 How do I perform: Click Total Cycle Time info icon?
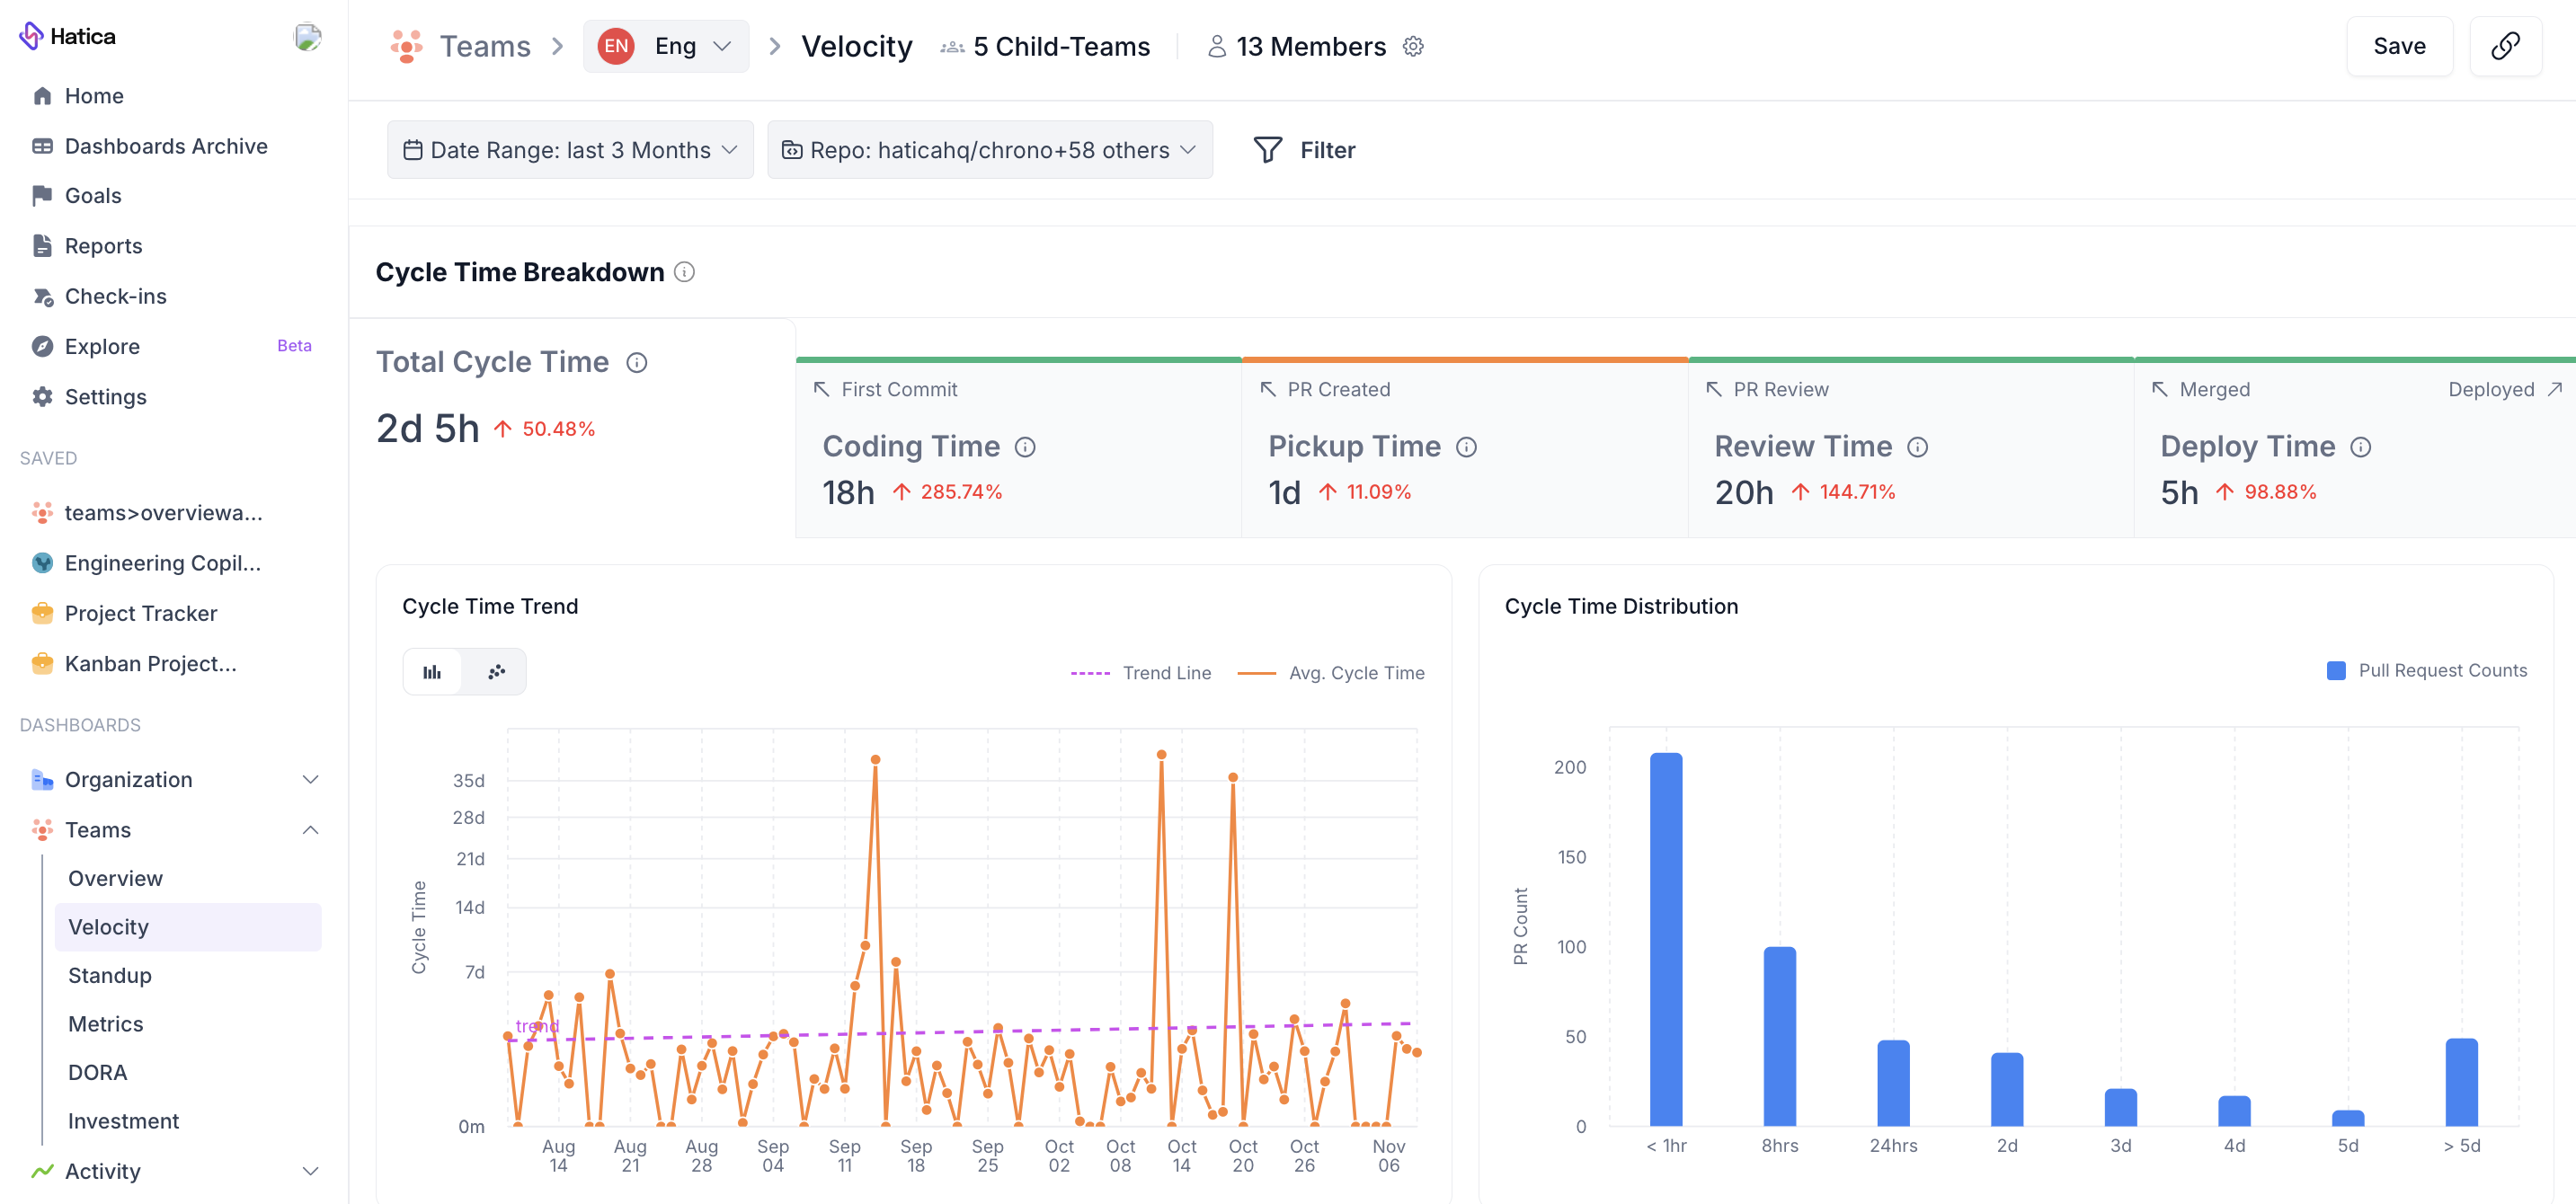point(637,363)
